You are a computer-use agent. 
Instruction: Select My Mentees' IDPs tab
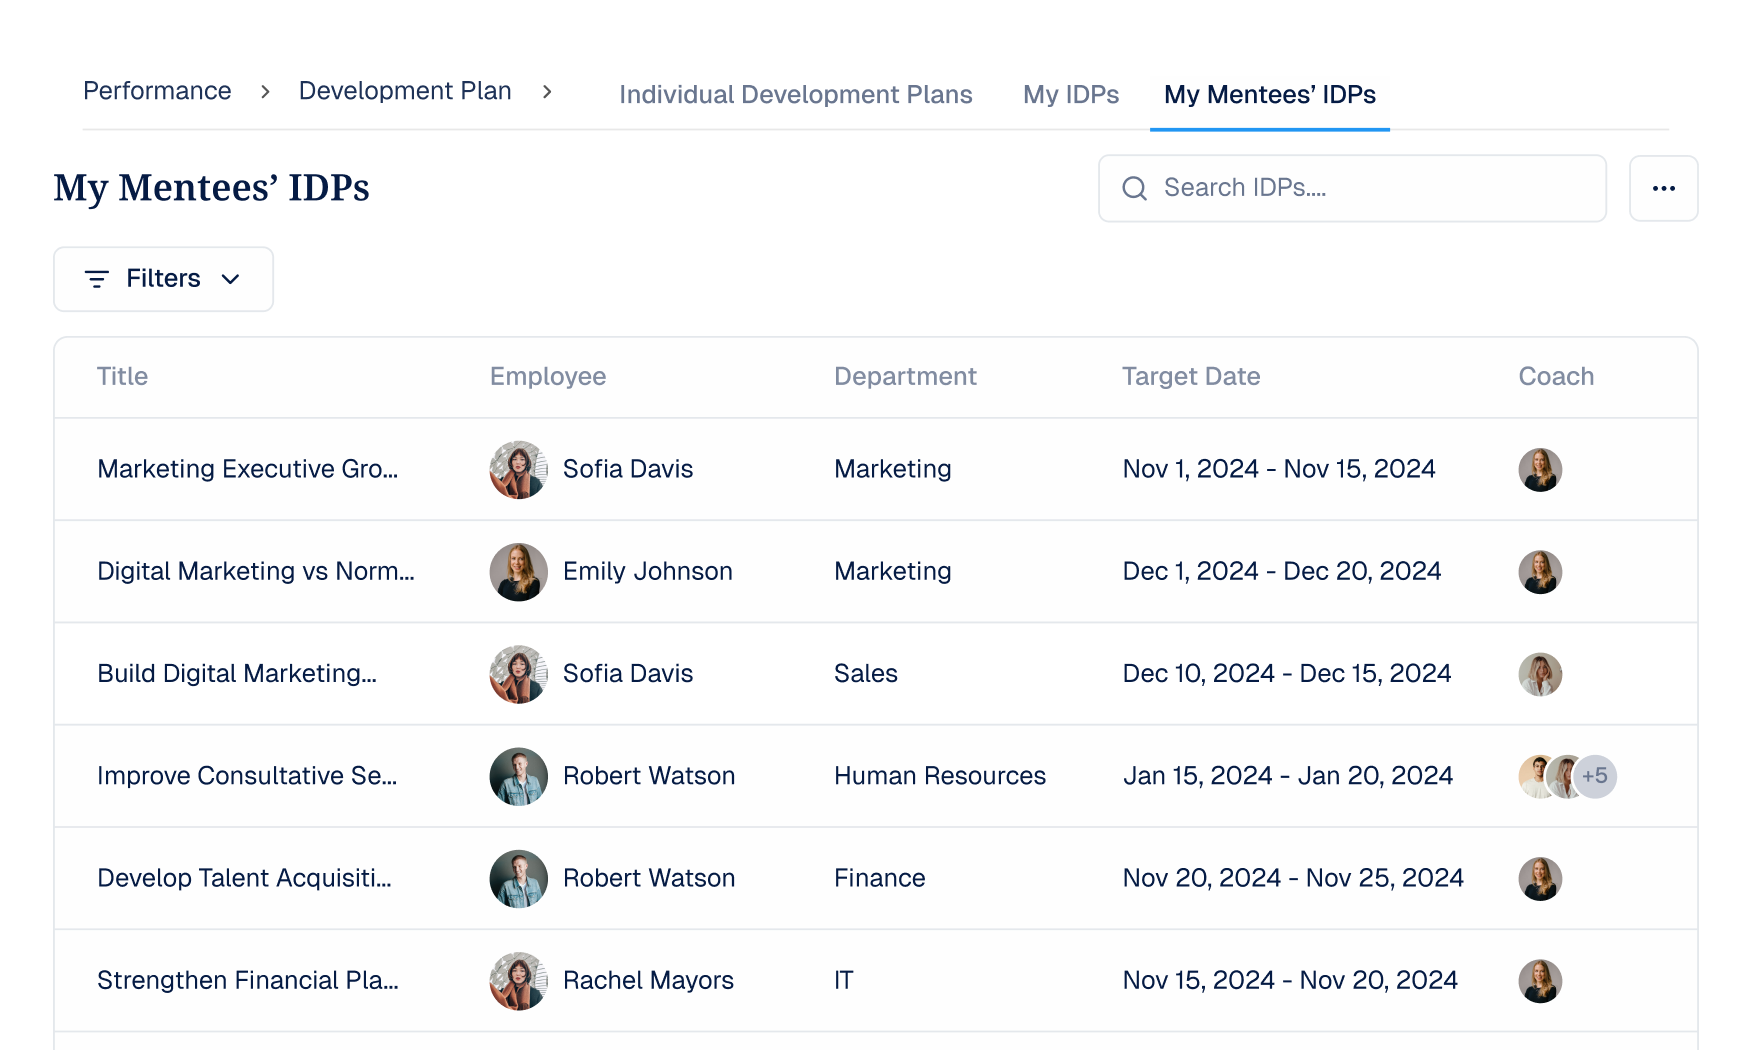click(x=1270, y=95)
